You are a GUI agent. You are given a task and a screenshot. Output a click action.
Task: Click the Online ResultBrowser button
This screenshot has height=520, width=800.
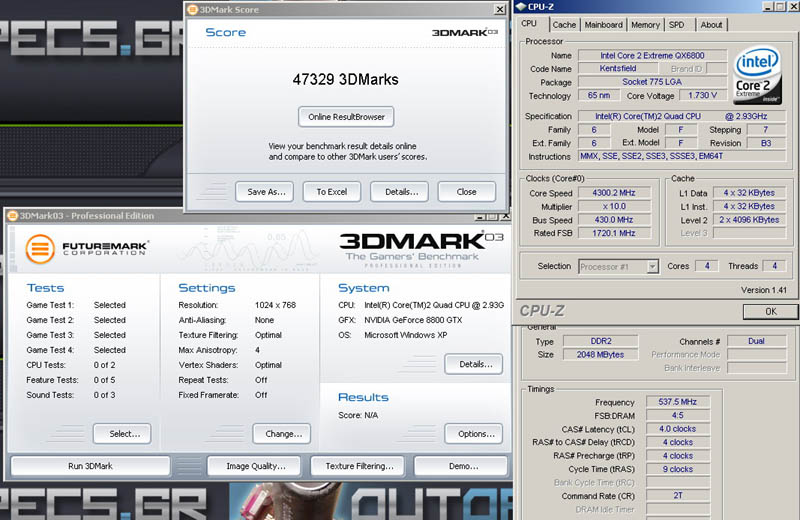coord(346,117)
